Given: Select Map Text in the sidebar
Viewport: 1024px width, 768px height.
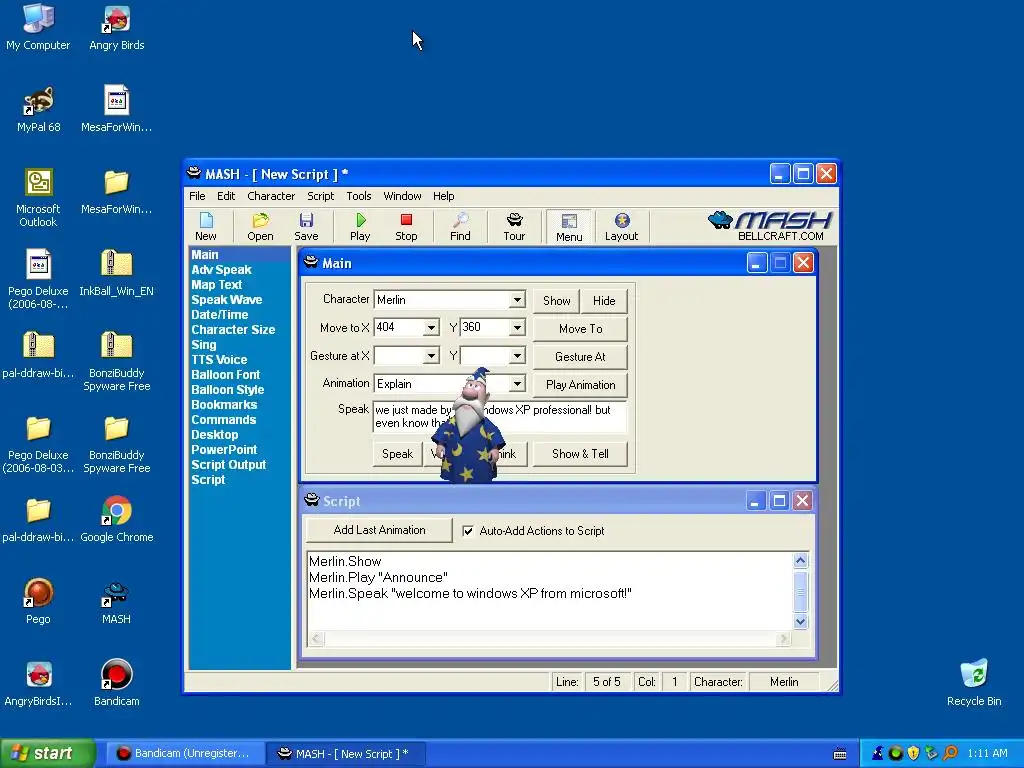Looking at the screenshot, I should 217,285.
